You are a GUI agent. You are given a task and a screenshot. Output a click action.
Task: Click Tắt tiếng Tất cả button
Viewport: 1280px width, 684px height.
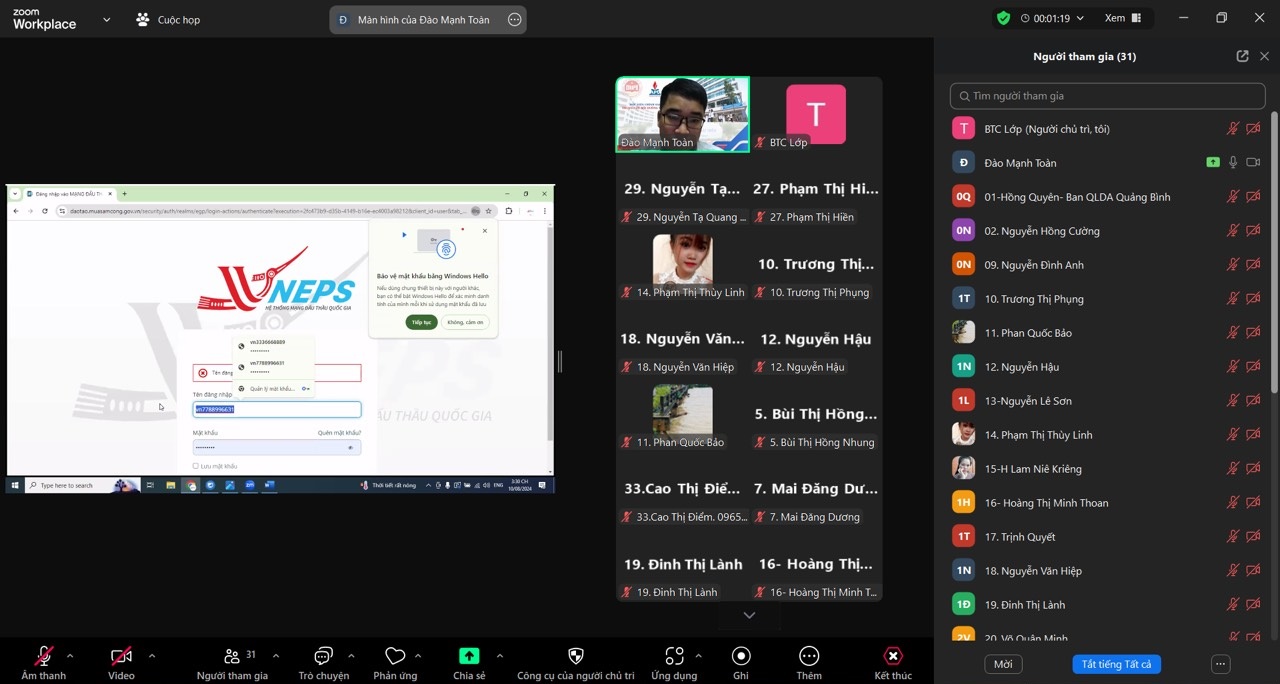point(1116,664)
